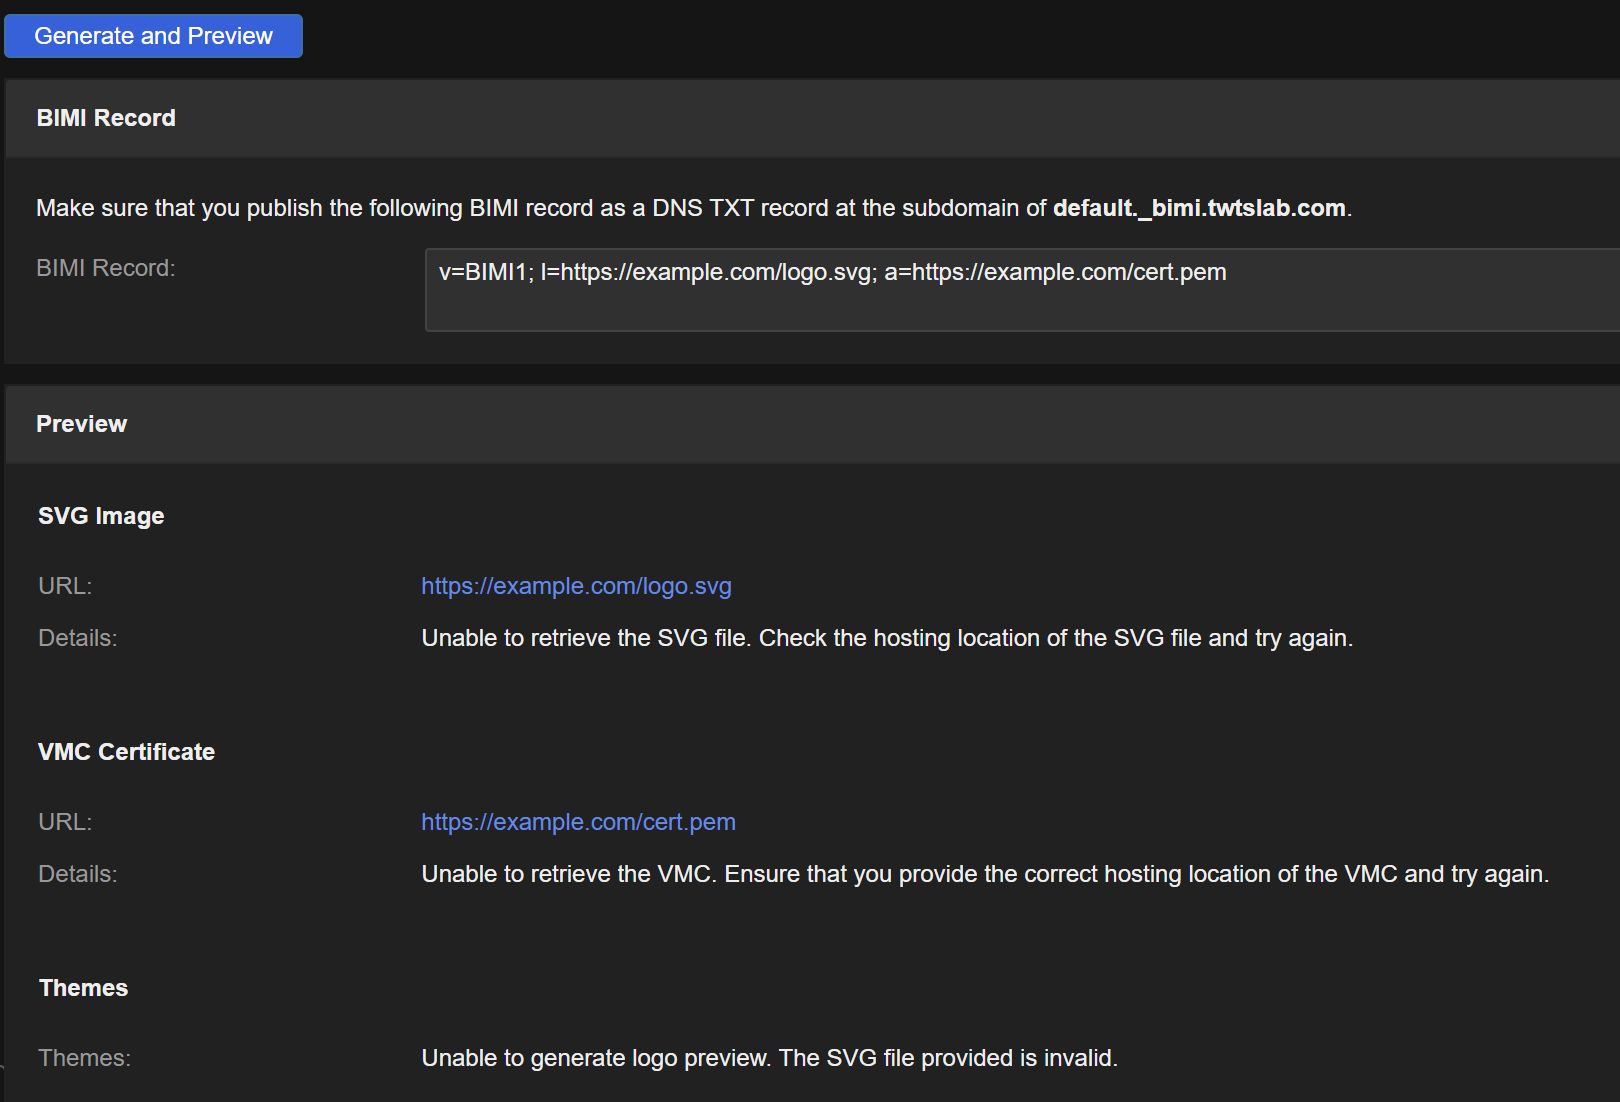The width and height of the screenshot is (1620, 1102).
Task: Click the SVG Image section heading
Action: (101, 516)
